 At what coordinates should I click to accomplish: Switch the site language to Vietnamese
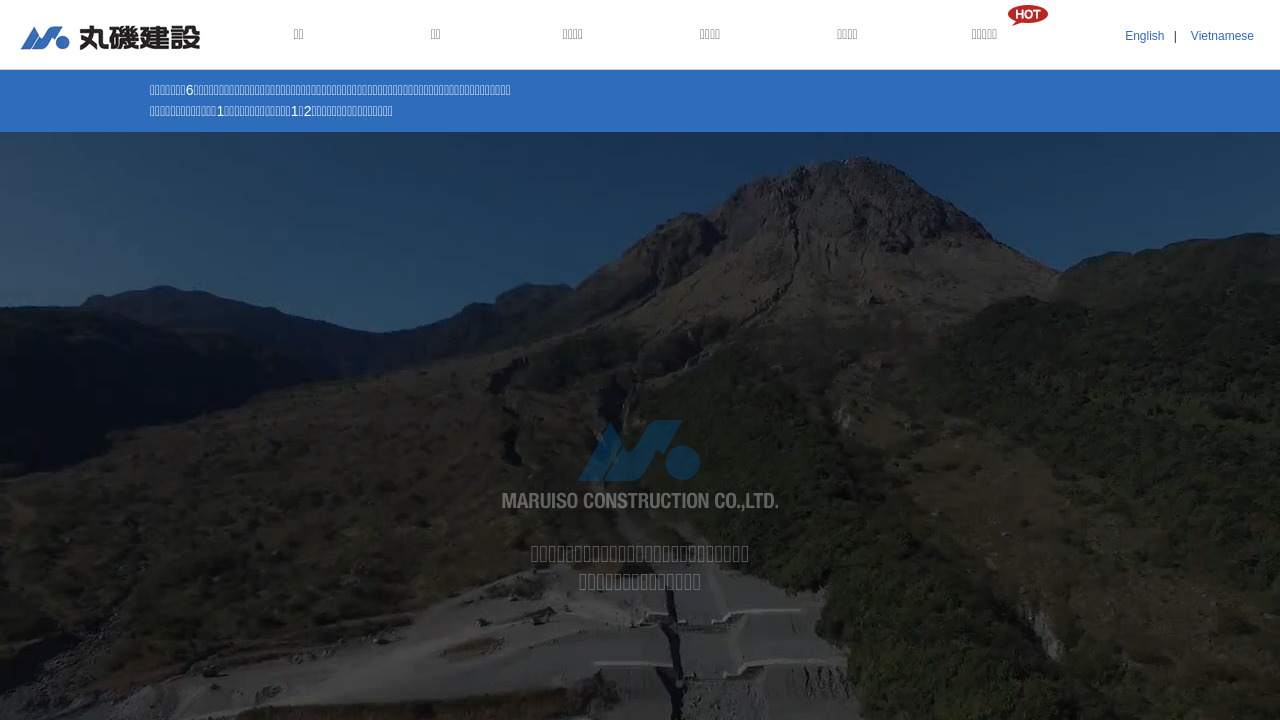1221,36
